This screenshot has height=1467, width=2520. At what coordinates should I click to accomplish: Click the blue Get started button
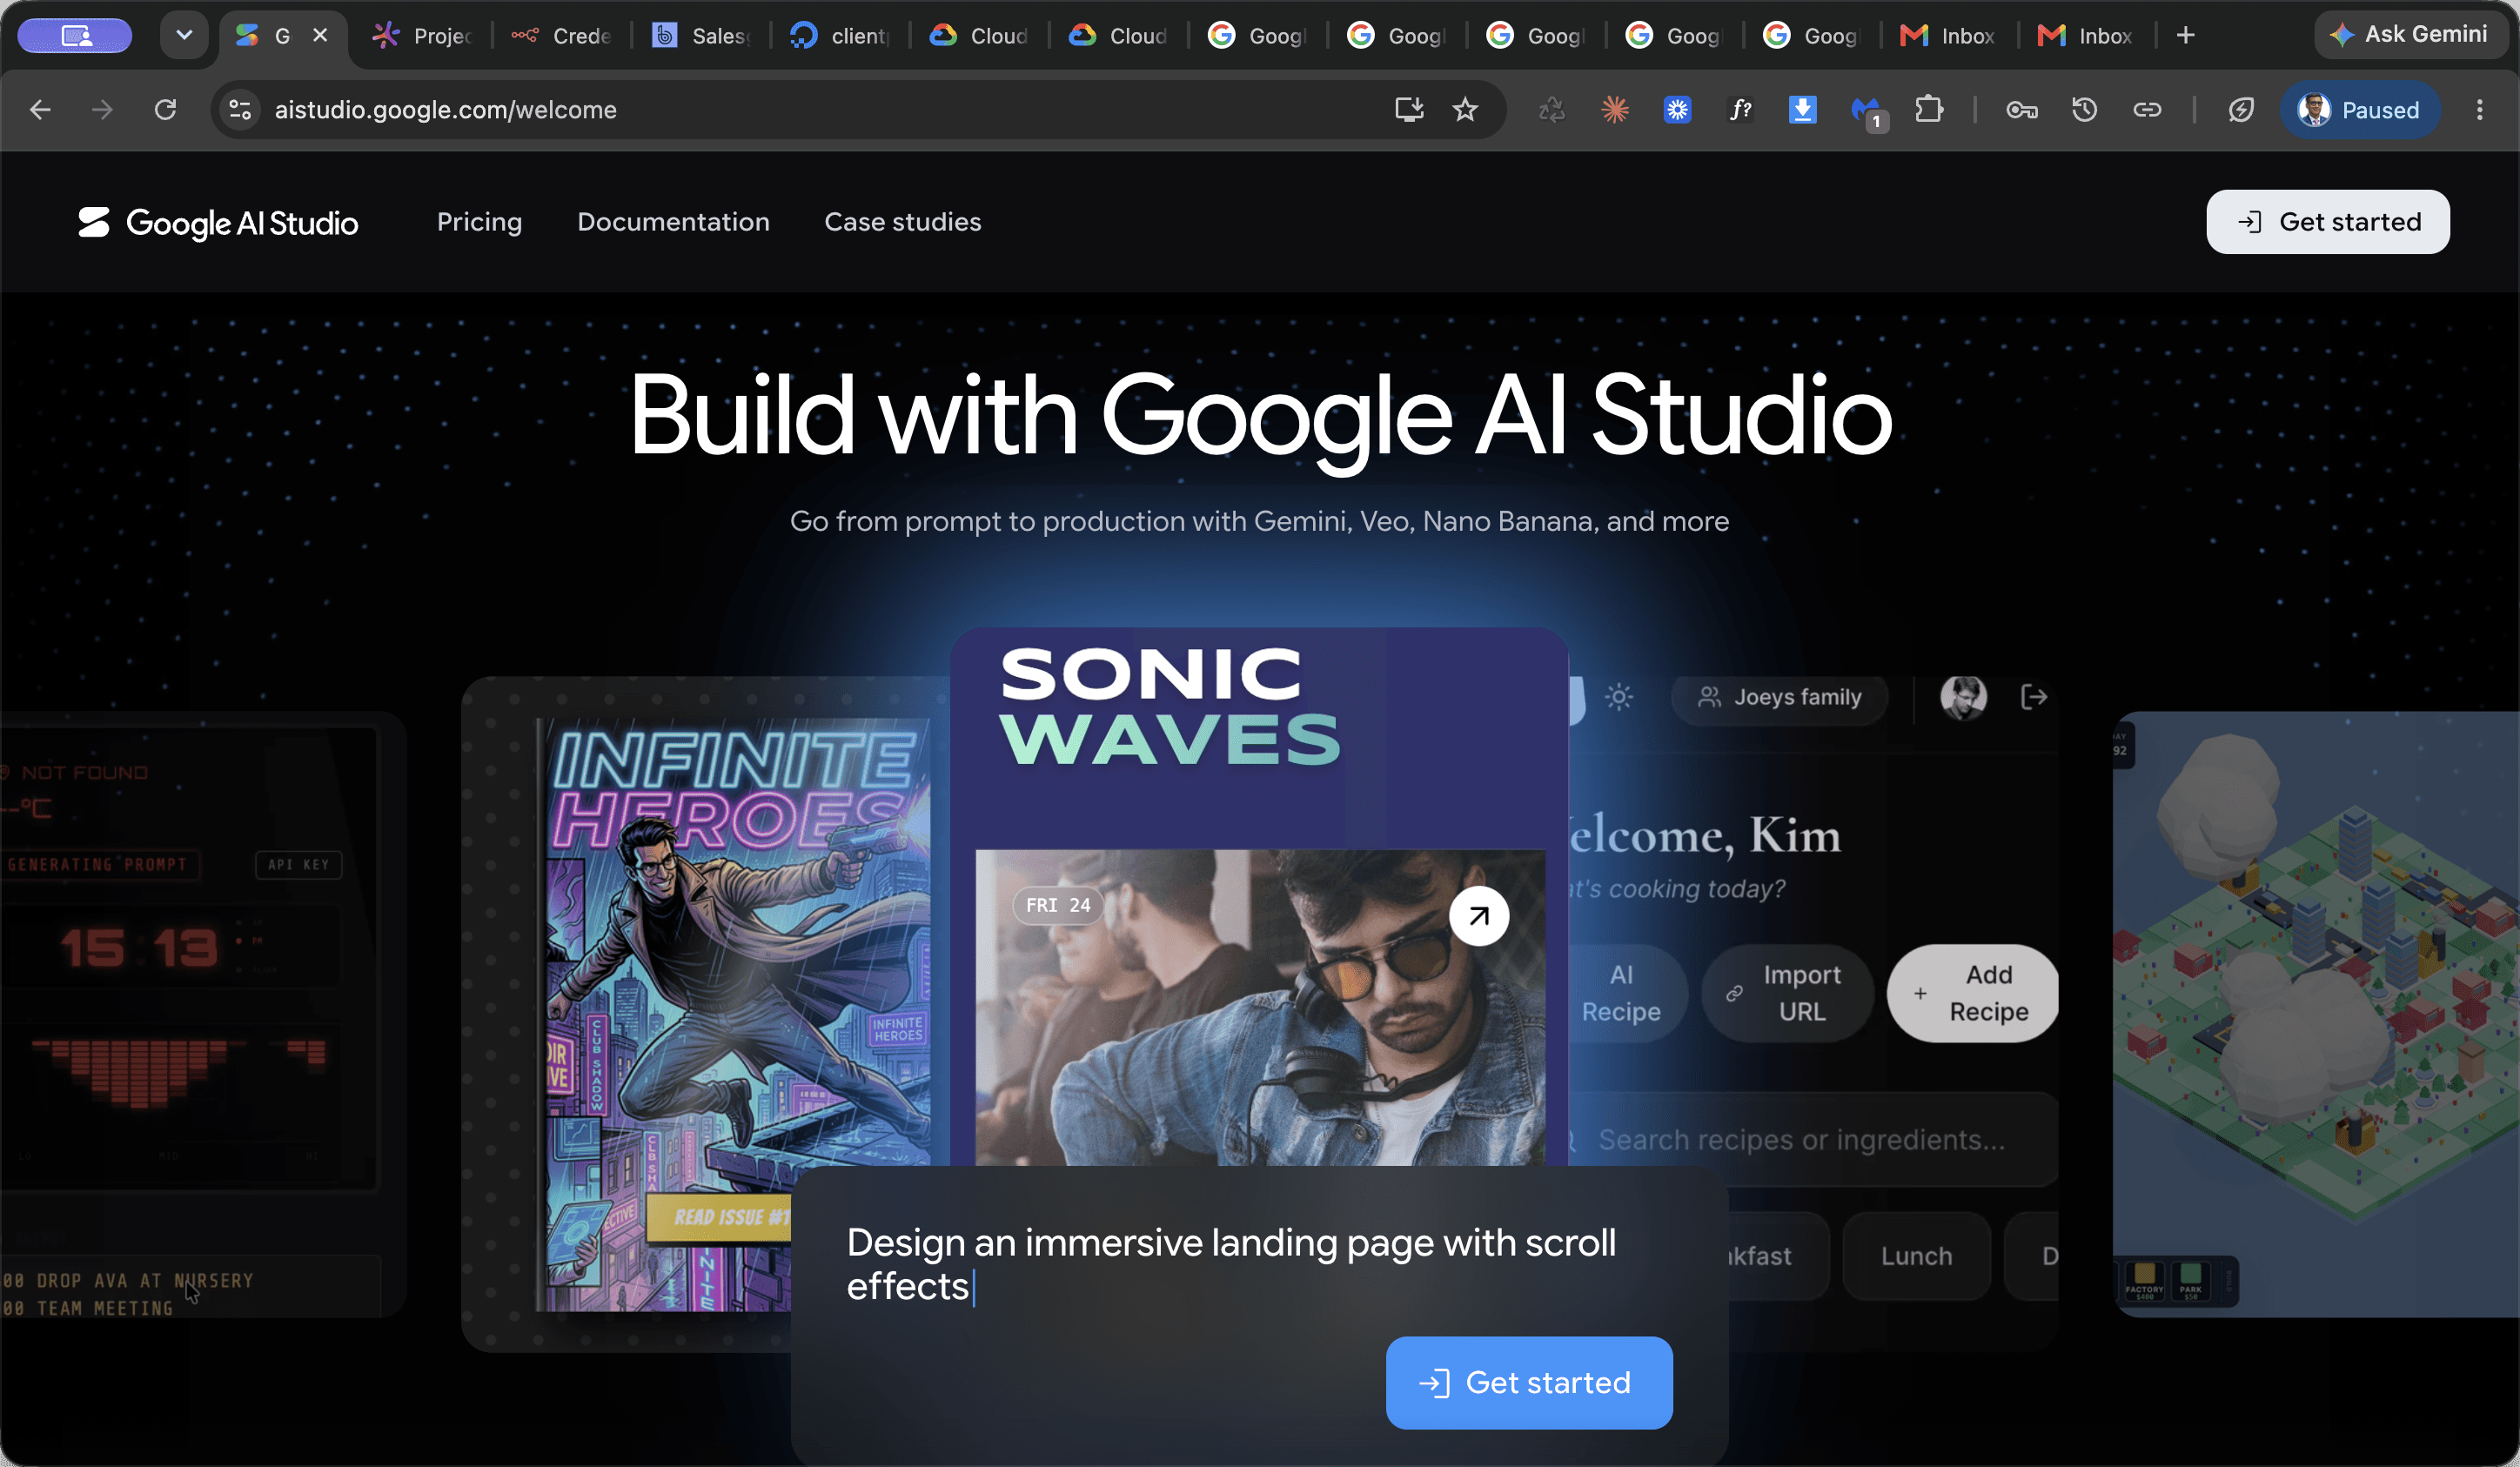click(x=1528, y=1382)
